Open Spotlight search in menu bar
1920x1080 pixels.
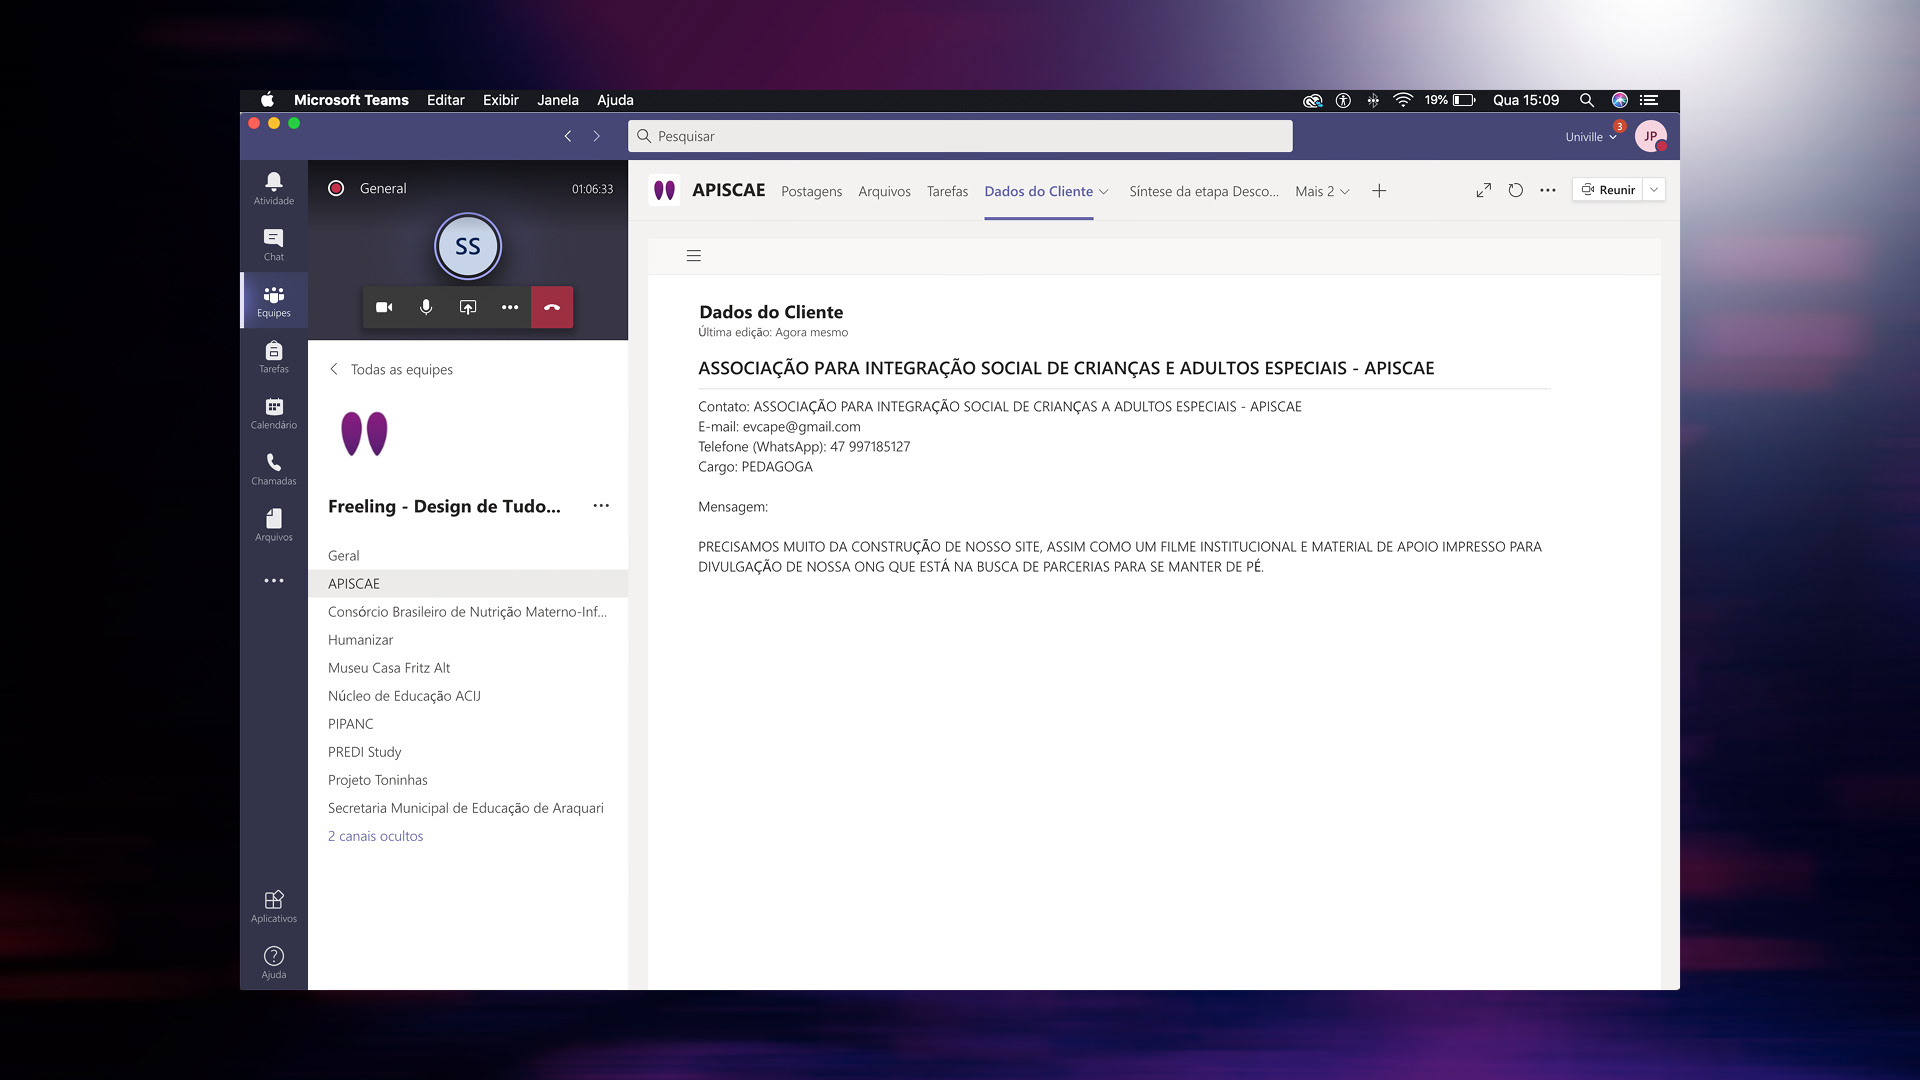tap(1586, 100)
